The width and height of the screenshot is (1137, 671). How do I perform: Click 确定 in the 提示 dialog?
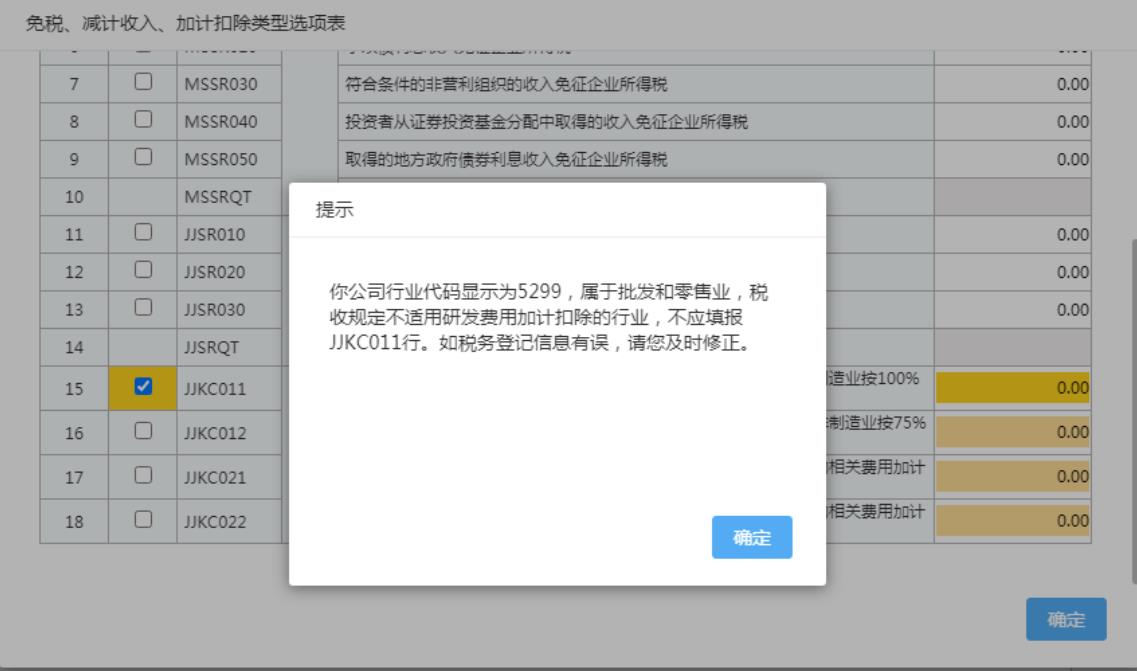tap(751, 538)
